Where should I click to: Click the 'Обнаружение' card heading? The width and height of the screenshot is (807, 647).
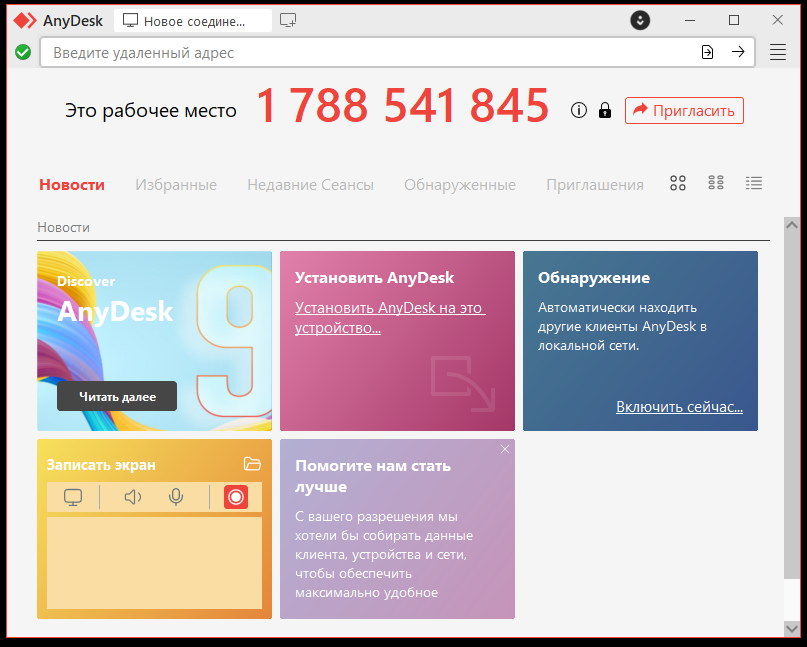tap(594, 277)
